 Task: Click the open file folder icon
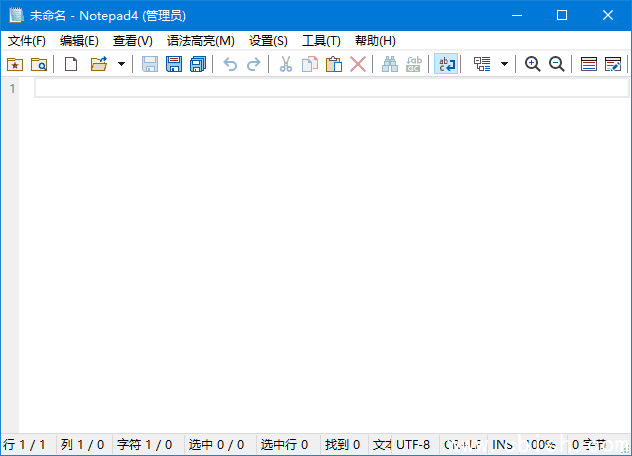tap(98, 64)
